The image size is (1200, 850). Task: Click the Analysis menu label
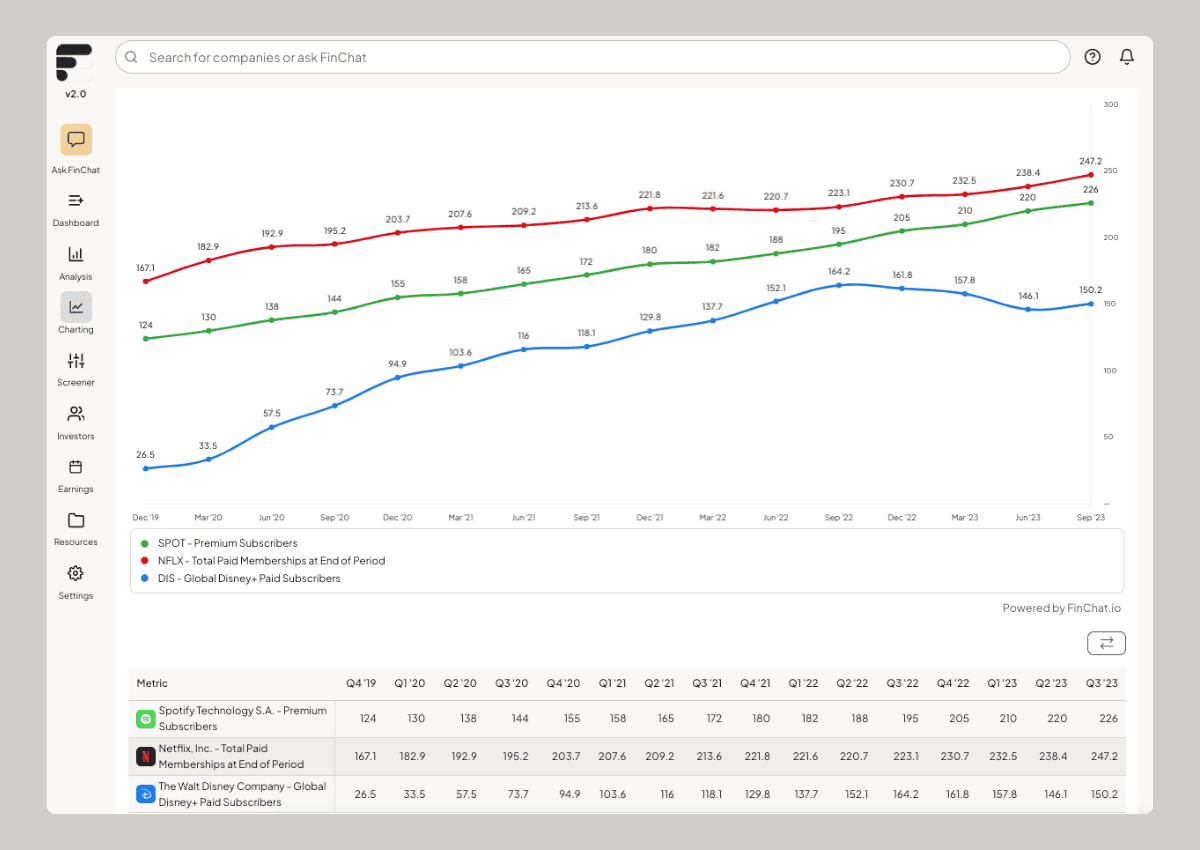76,277
